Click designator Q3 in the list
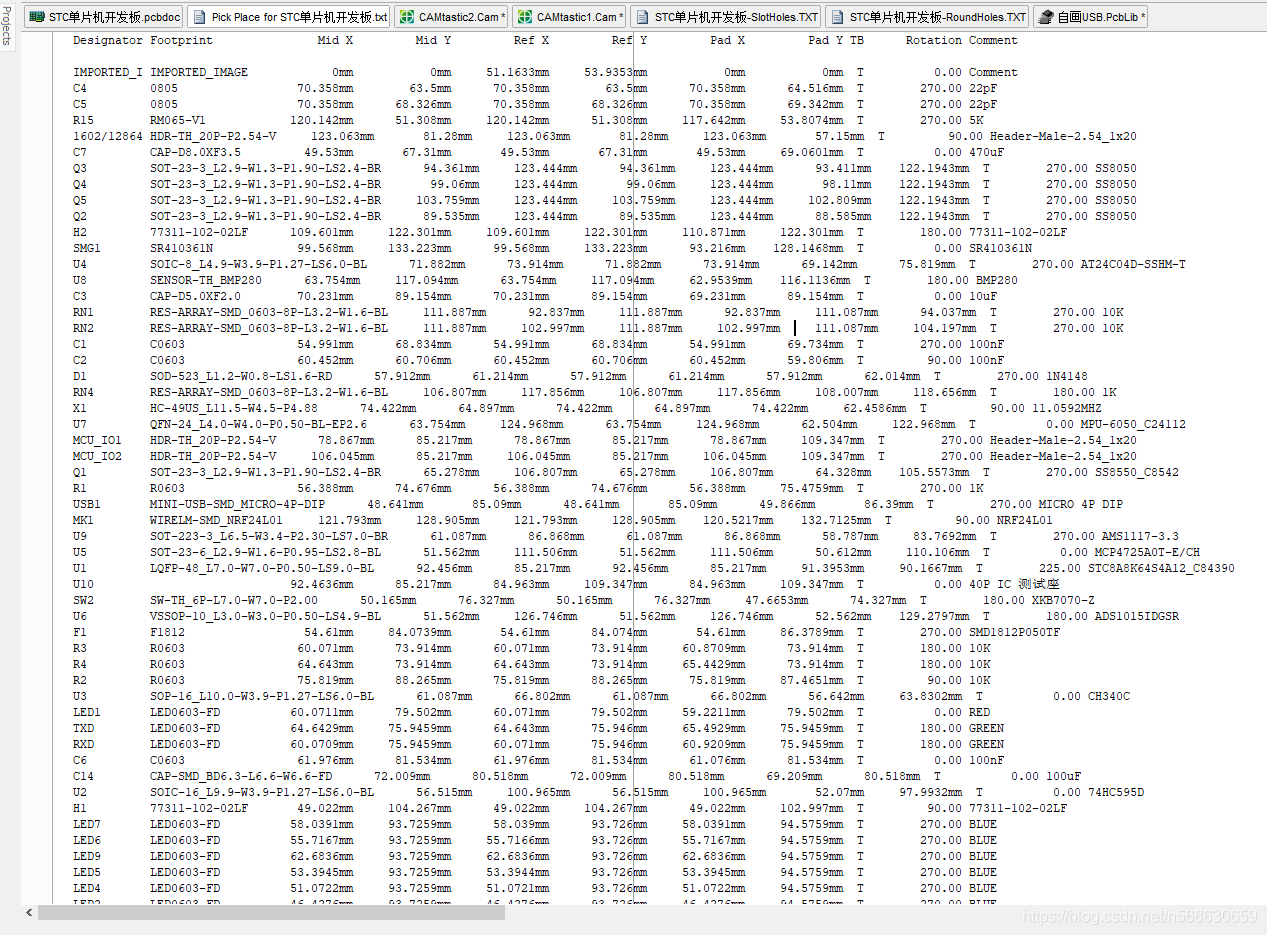This screenshot has height=935, width=1267. [80, 168]
